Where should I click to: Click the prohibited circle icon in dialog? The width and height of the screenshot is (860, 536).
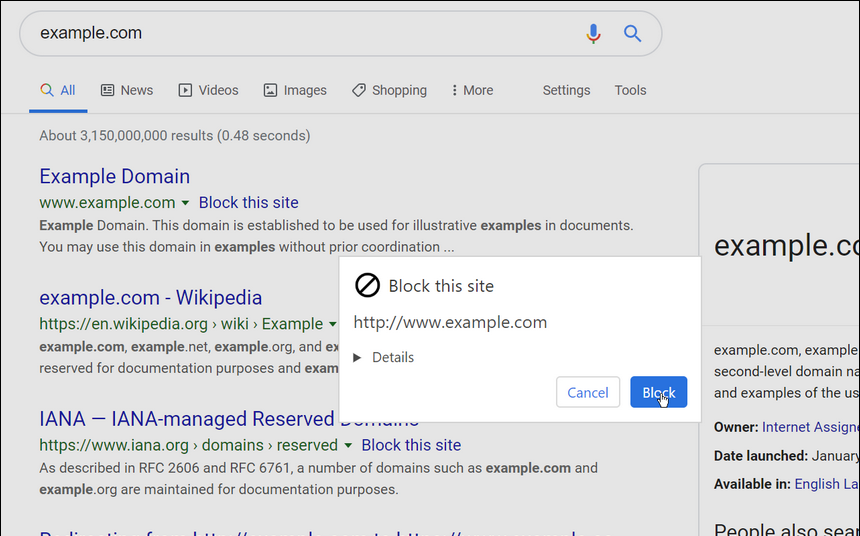367,286
